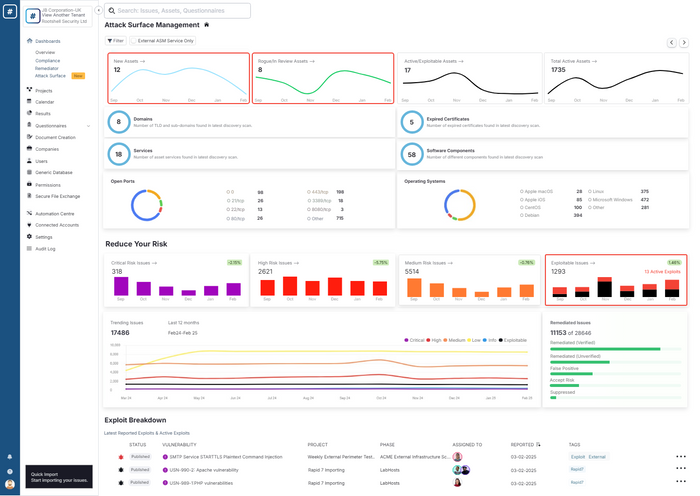Click the Settings gear in sidebar
The width and height of the screenshot is (700, 496).
tap(29, 237)
